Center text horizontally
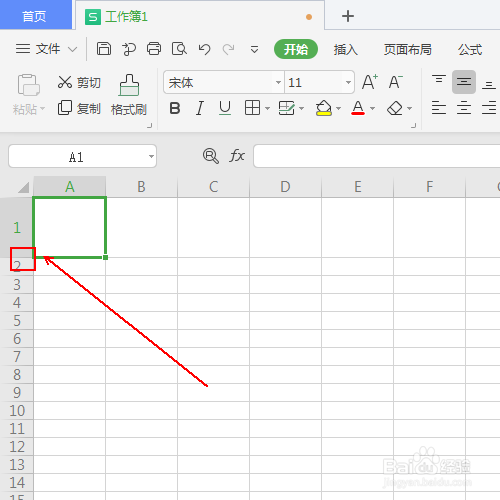This screenshot has width=500, height=500. [x=464, y=108]
